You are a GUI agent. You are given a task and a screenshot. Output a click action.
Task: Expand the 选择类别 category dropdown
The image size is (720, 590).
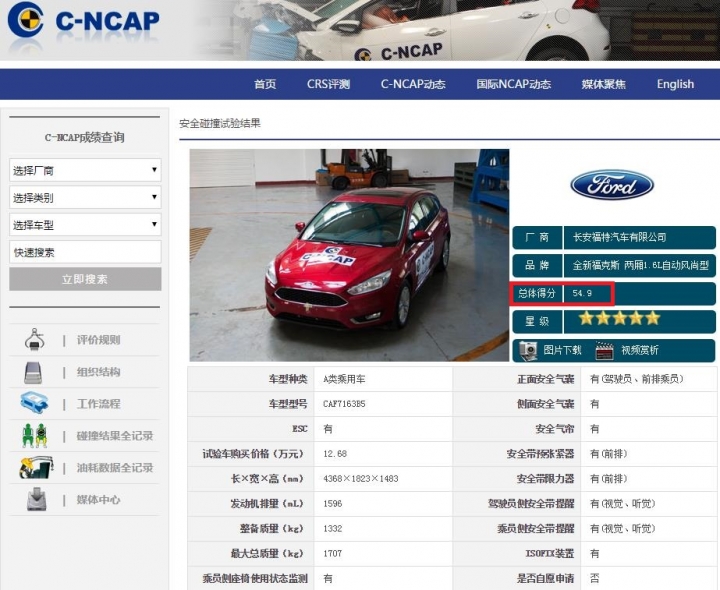[x=85, y=197]
